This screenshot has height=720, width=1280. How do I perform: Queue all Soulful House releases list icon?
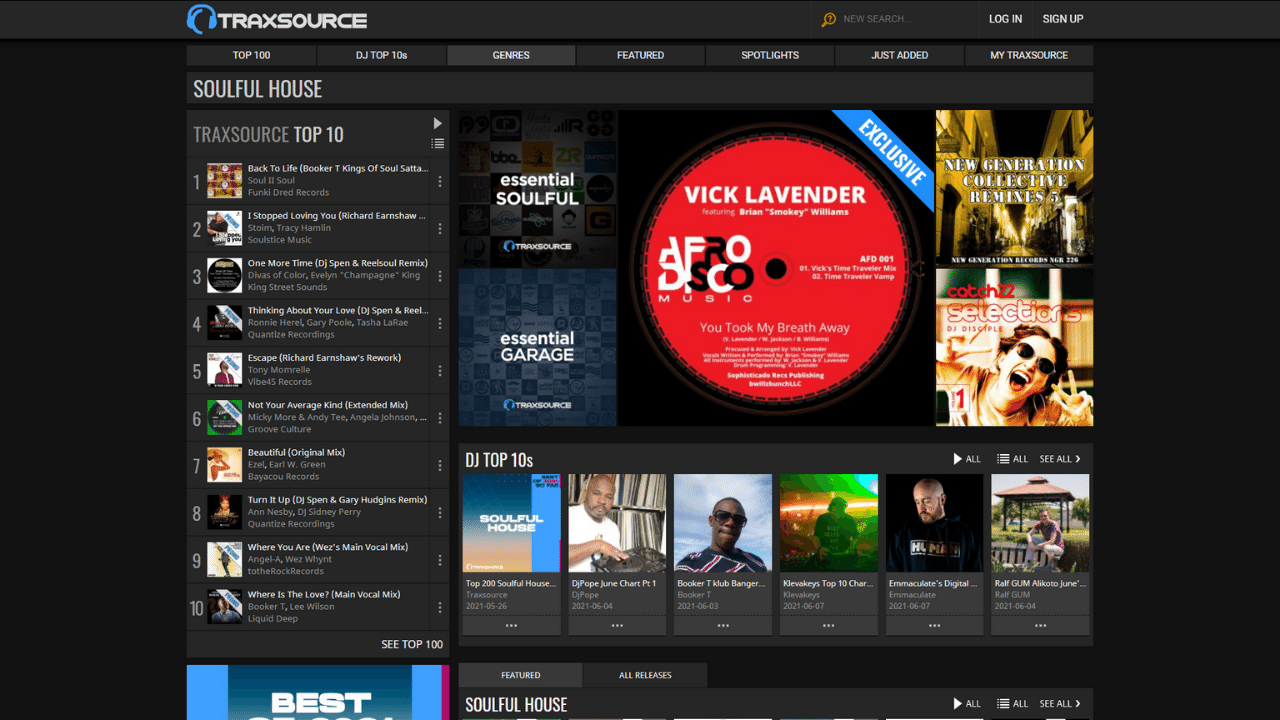point(1012,704)
